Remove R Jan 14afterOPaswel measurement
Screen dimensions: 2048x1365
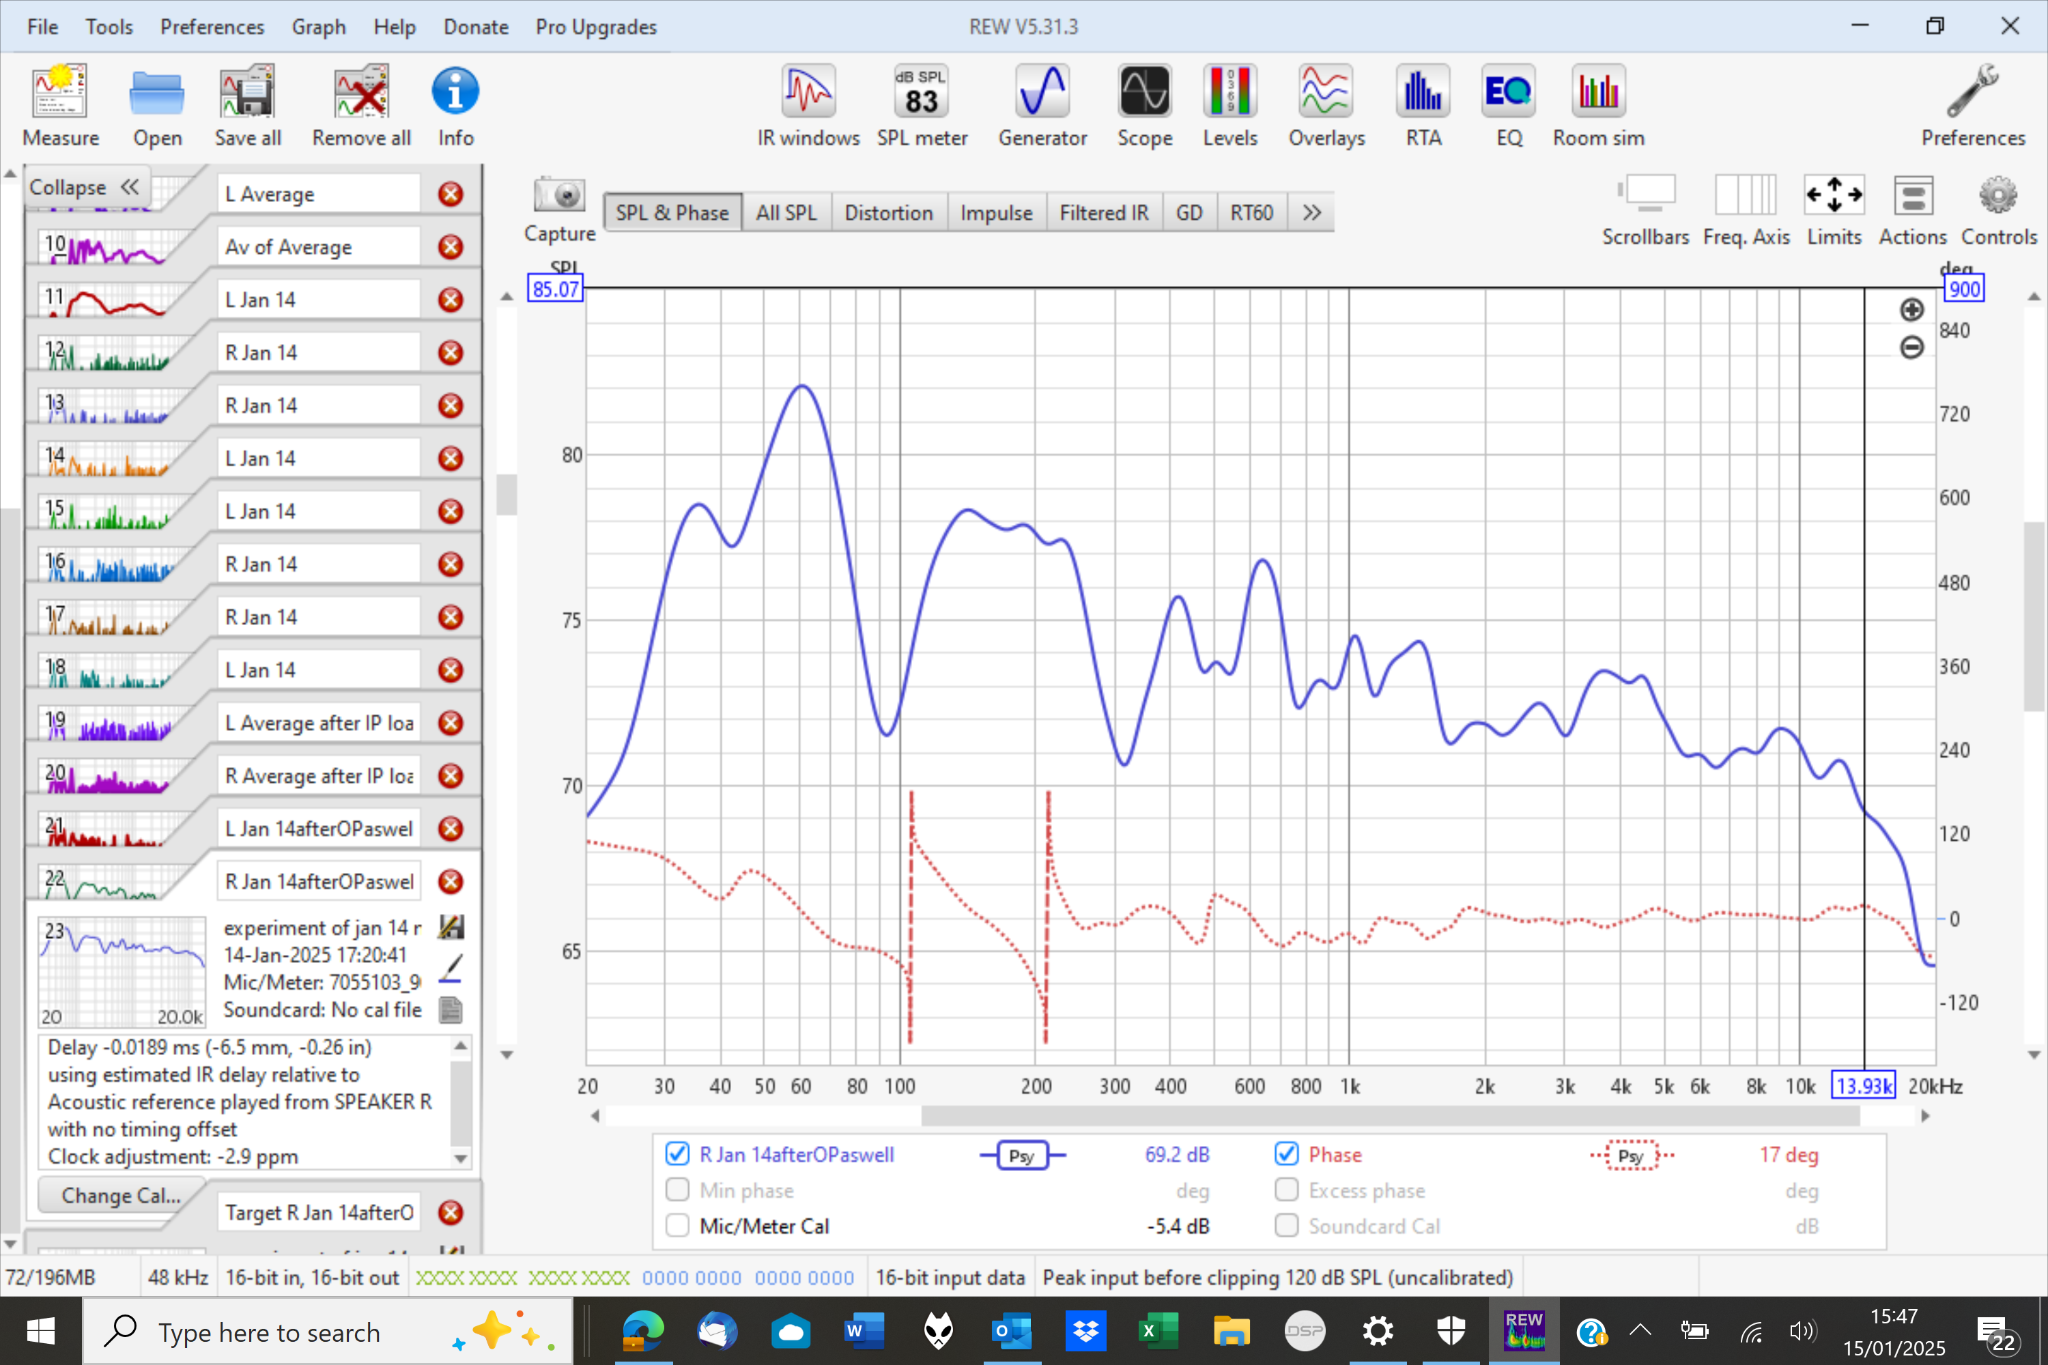coord(451,882)
